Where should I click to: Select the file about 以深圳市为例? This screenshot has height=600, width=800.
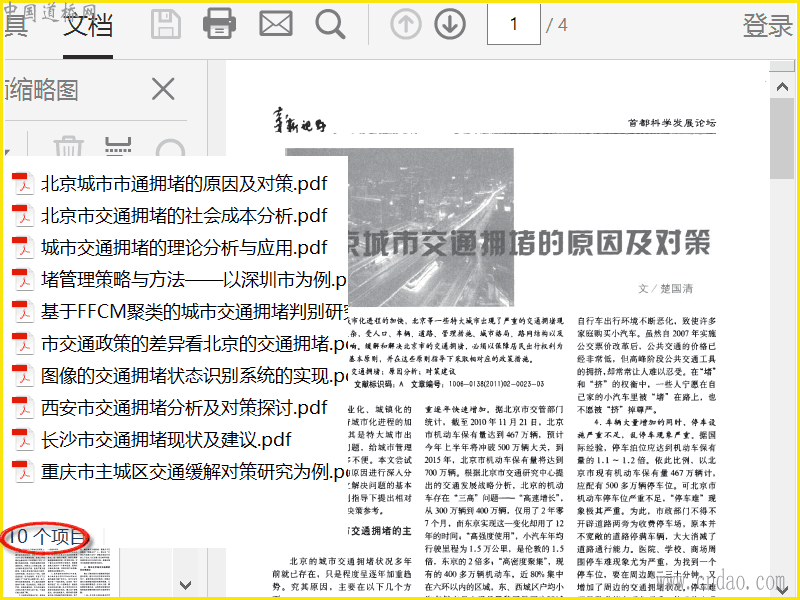point(194,280)
